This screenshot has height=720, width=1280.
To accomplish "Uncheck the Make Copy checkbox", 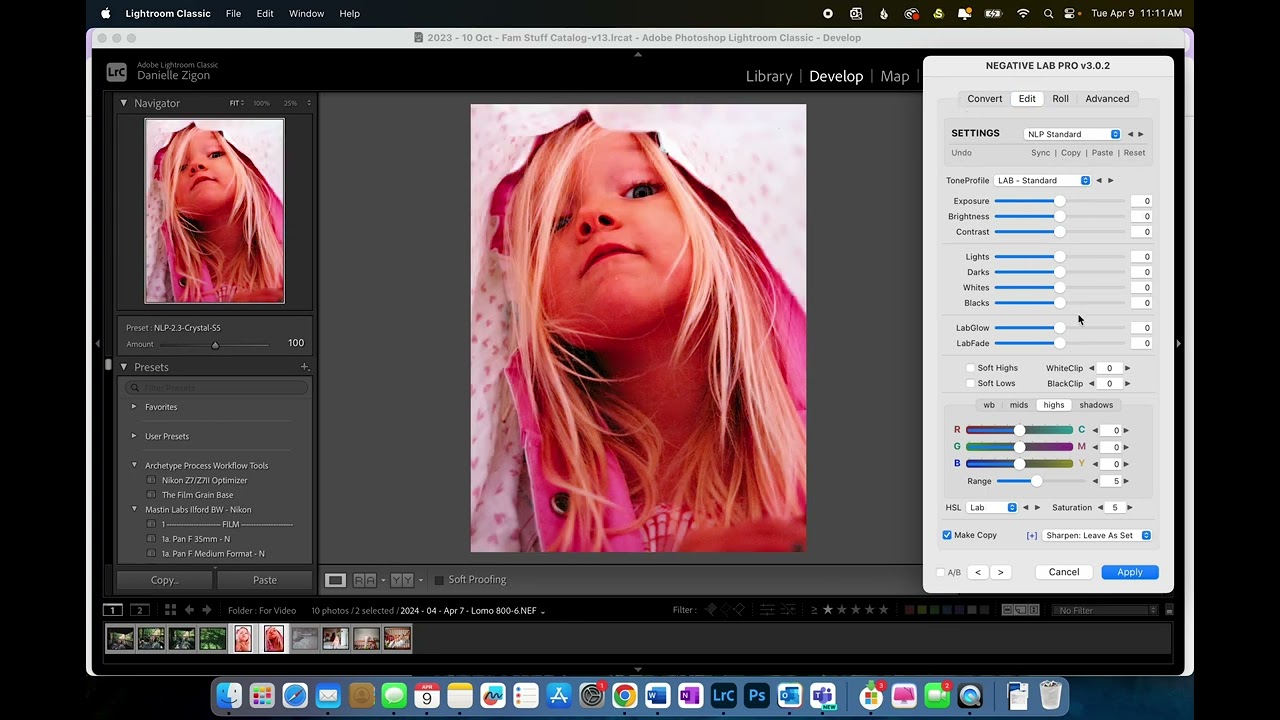I will pos(947,535).
